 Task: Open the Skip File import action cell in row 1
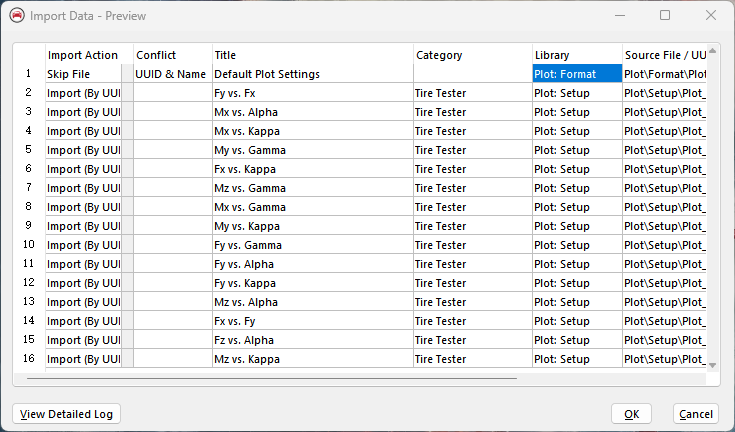pyautogui.click(x=83, y=74)
